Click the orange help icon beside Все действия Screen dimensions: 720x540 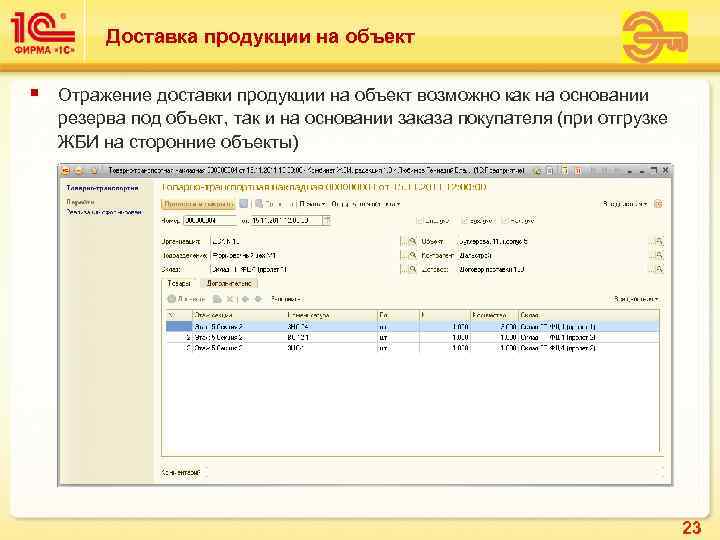coord(658,204)
